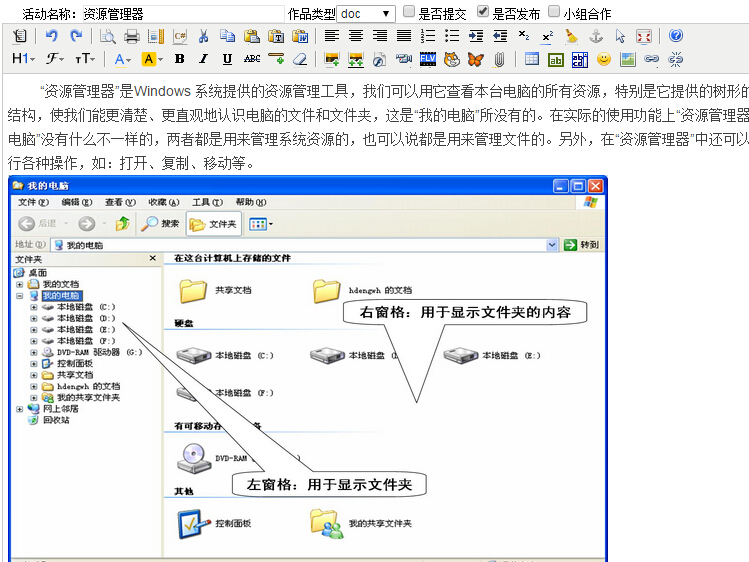Screen dimensions: 749x562
Task: Center the text alignment
Action: [356, 36]
